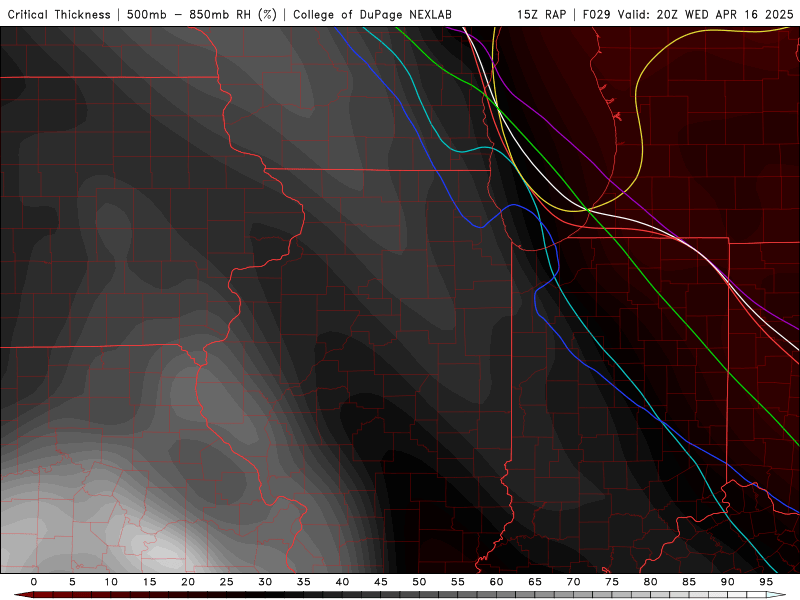Click the '15Z RAP' model label

tap(541, 14)
